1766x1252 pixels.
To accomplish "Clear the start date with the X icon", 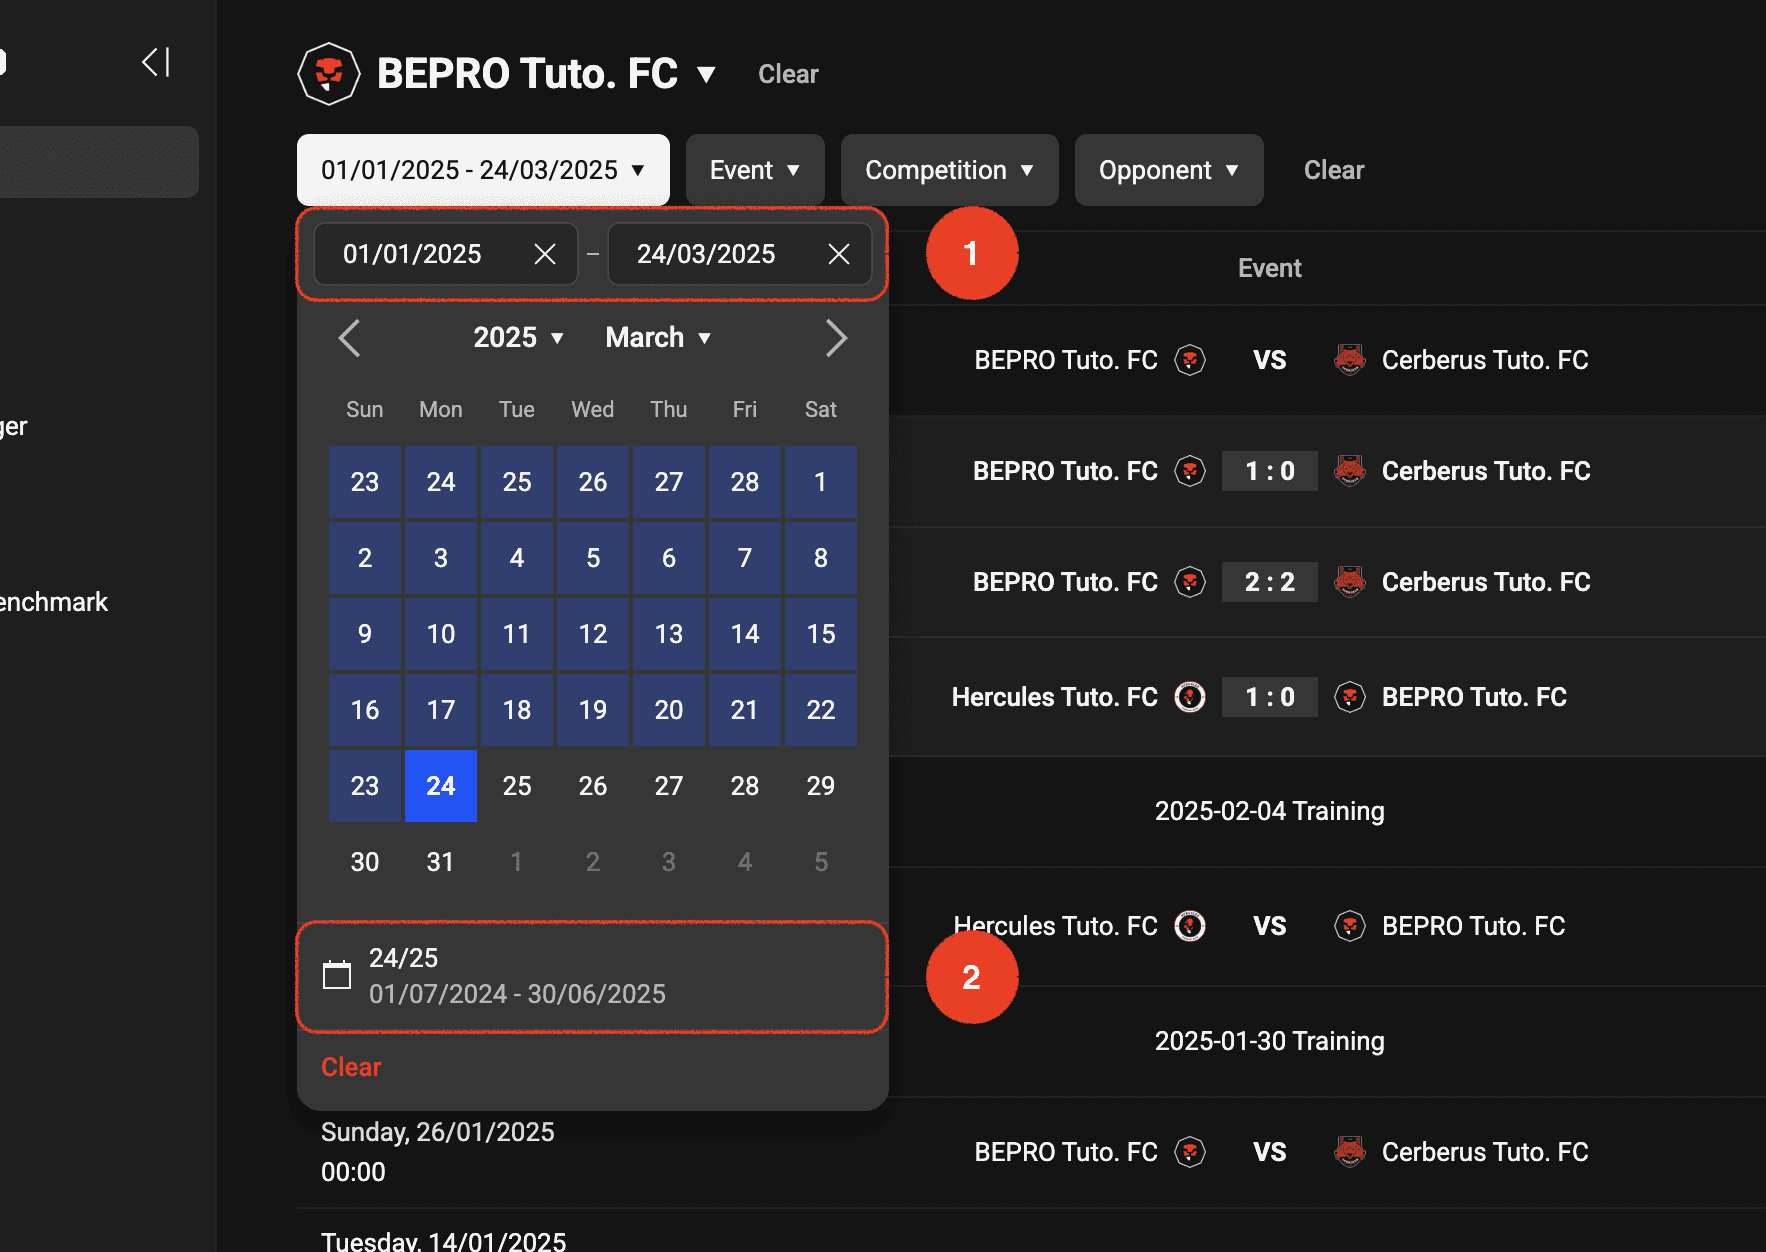I will tap(545, 254).
